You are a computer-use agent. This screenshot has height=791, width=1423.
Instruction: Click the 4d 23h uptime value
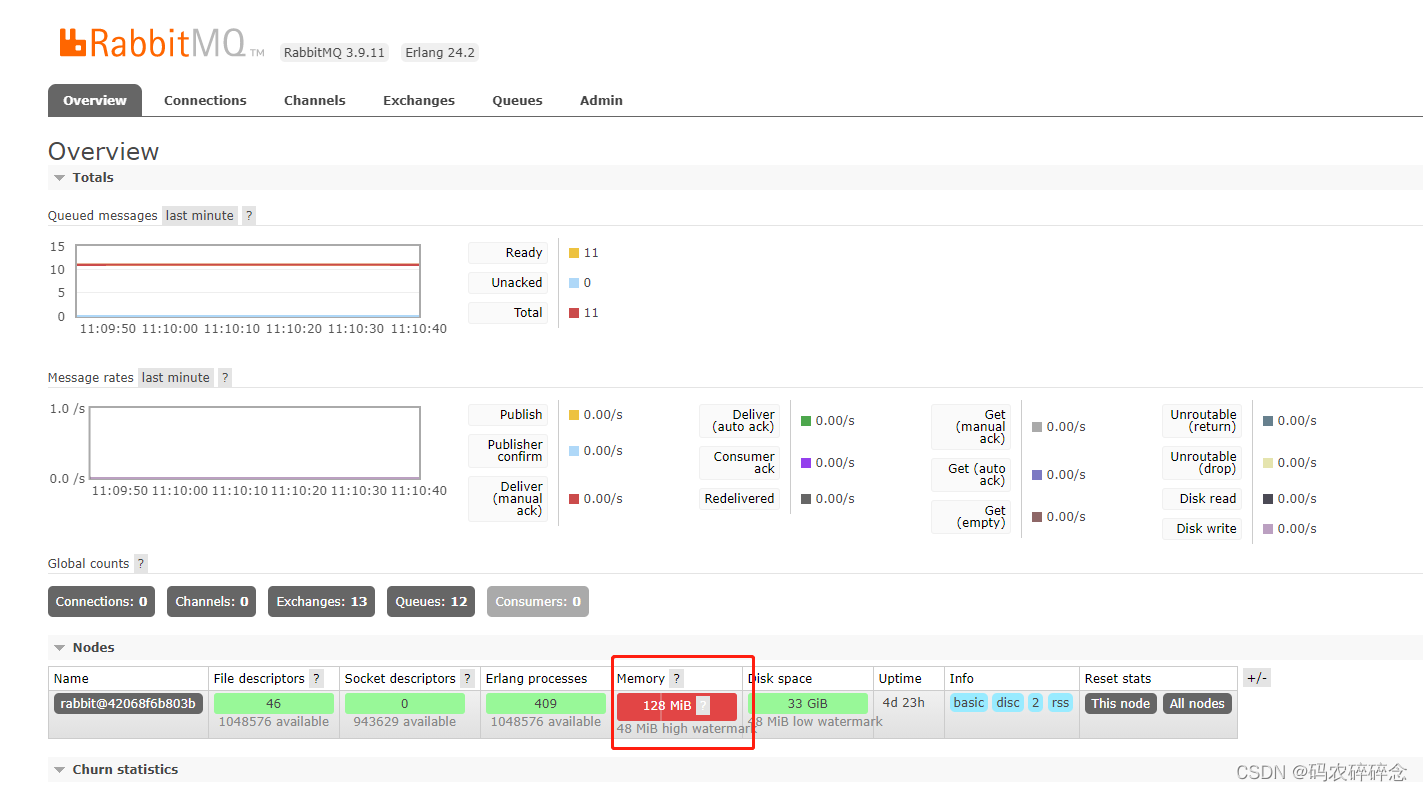pos(903,703)
